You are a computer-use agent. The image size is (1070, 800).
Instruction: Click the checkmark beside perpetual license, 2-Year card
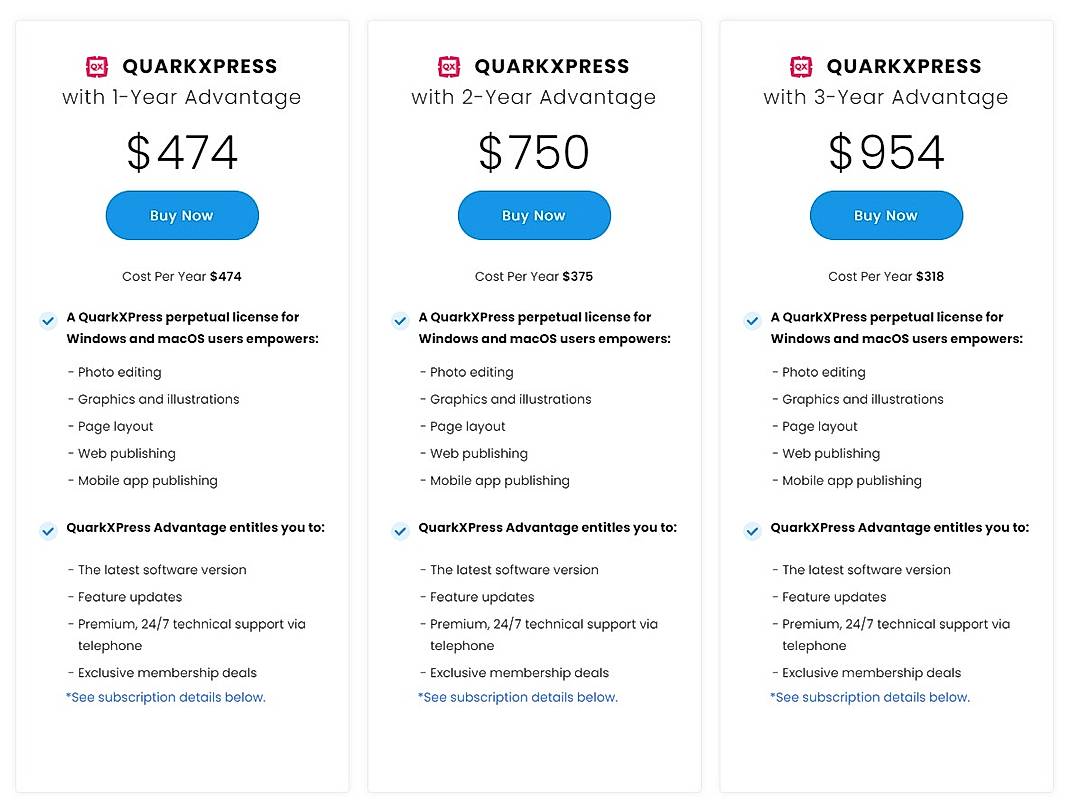tap(400, 321)
